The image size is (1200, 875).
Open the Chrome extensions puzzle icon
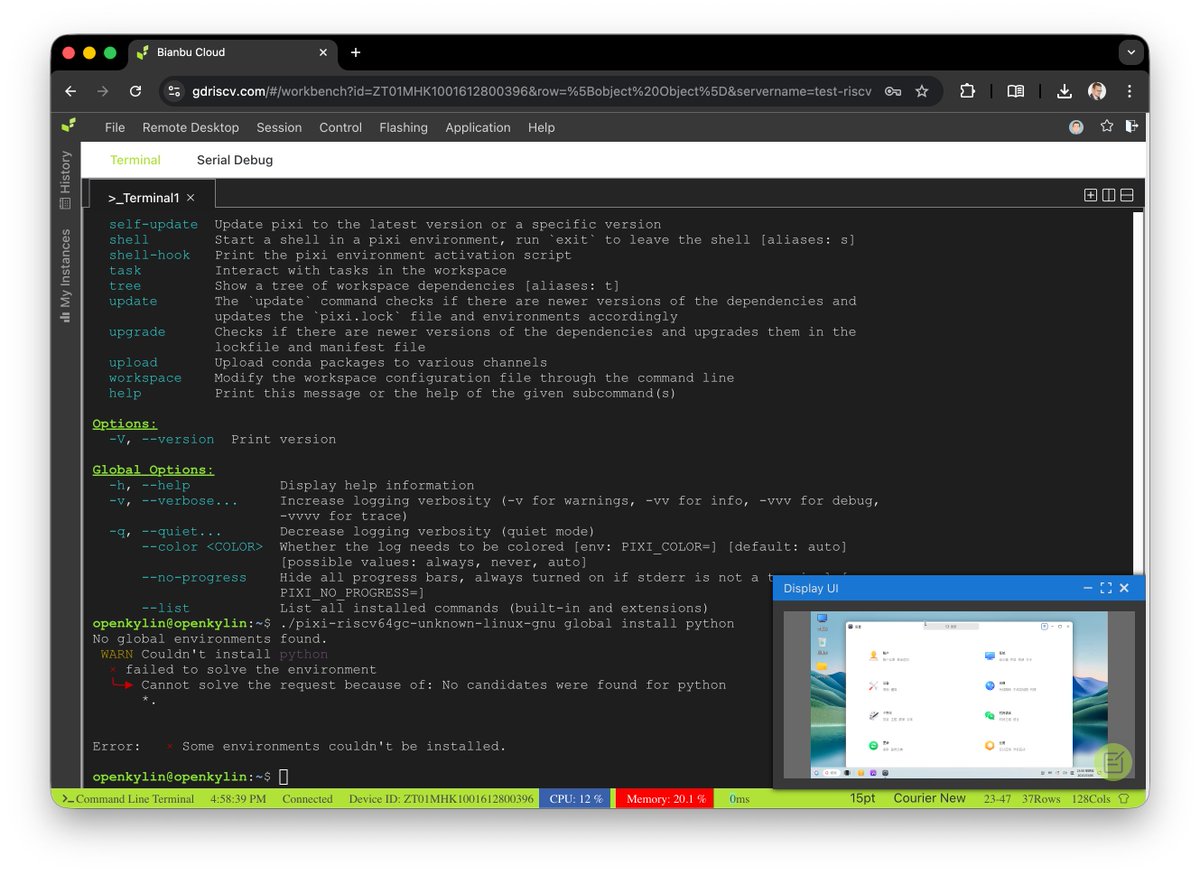point(967,91)
